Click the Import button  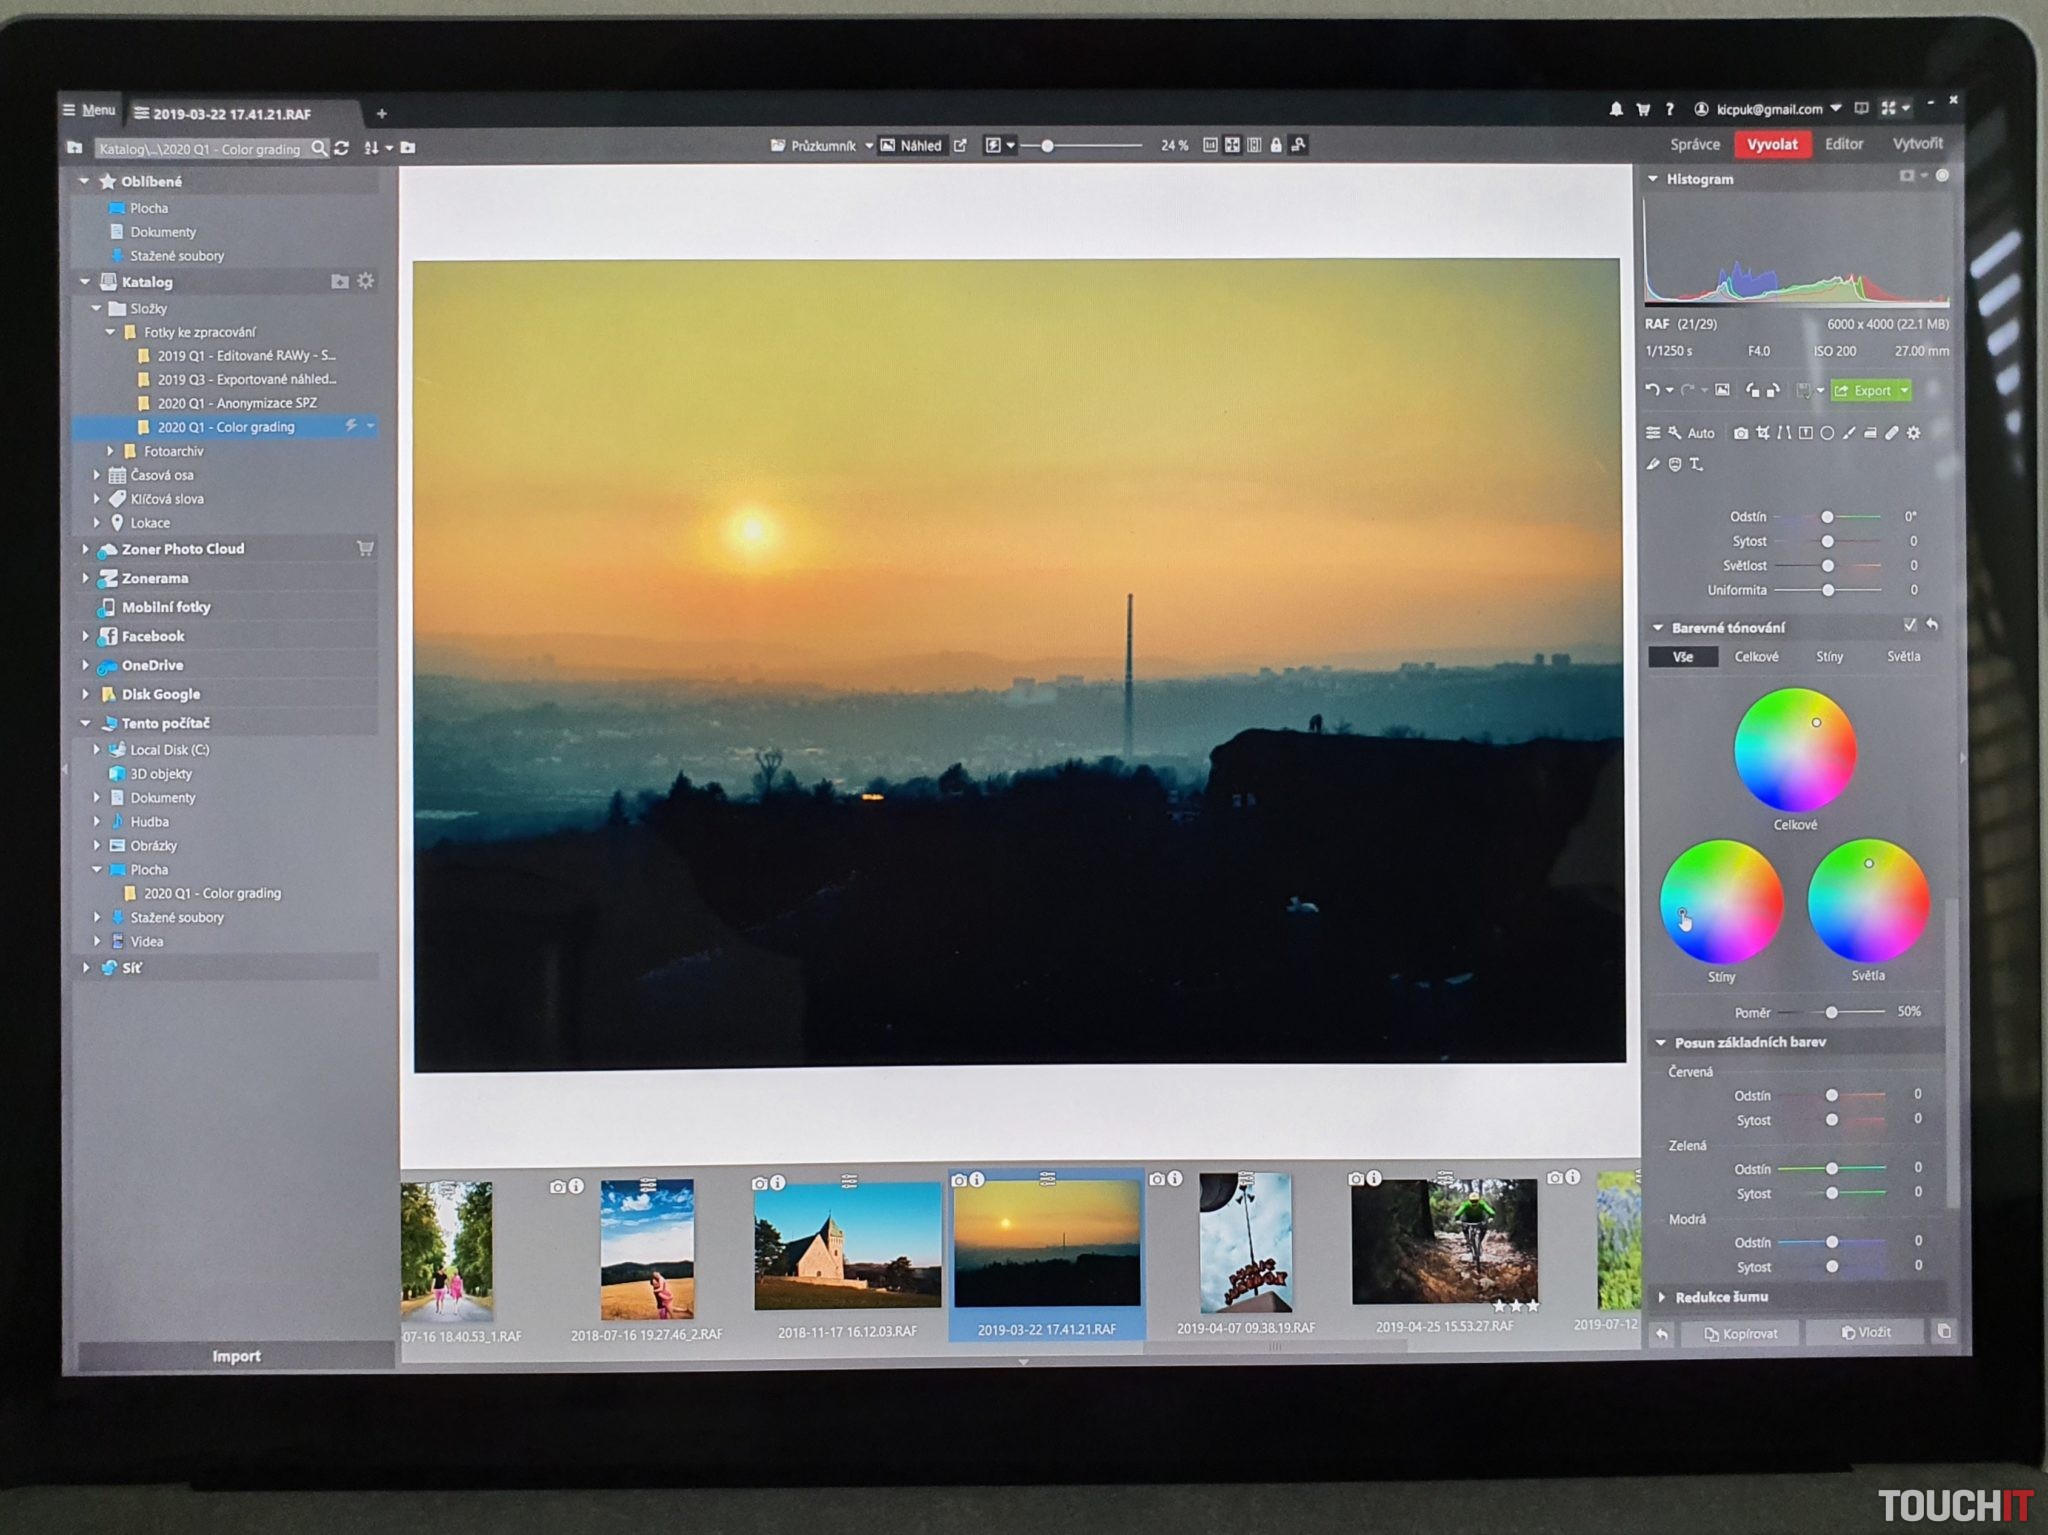[236, 1356]
